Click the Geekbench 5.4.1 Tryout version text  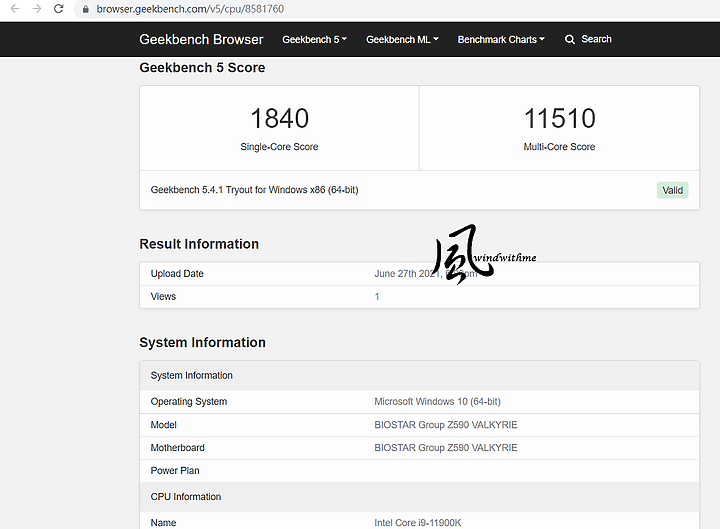[254, 190]
